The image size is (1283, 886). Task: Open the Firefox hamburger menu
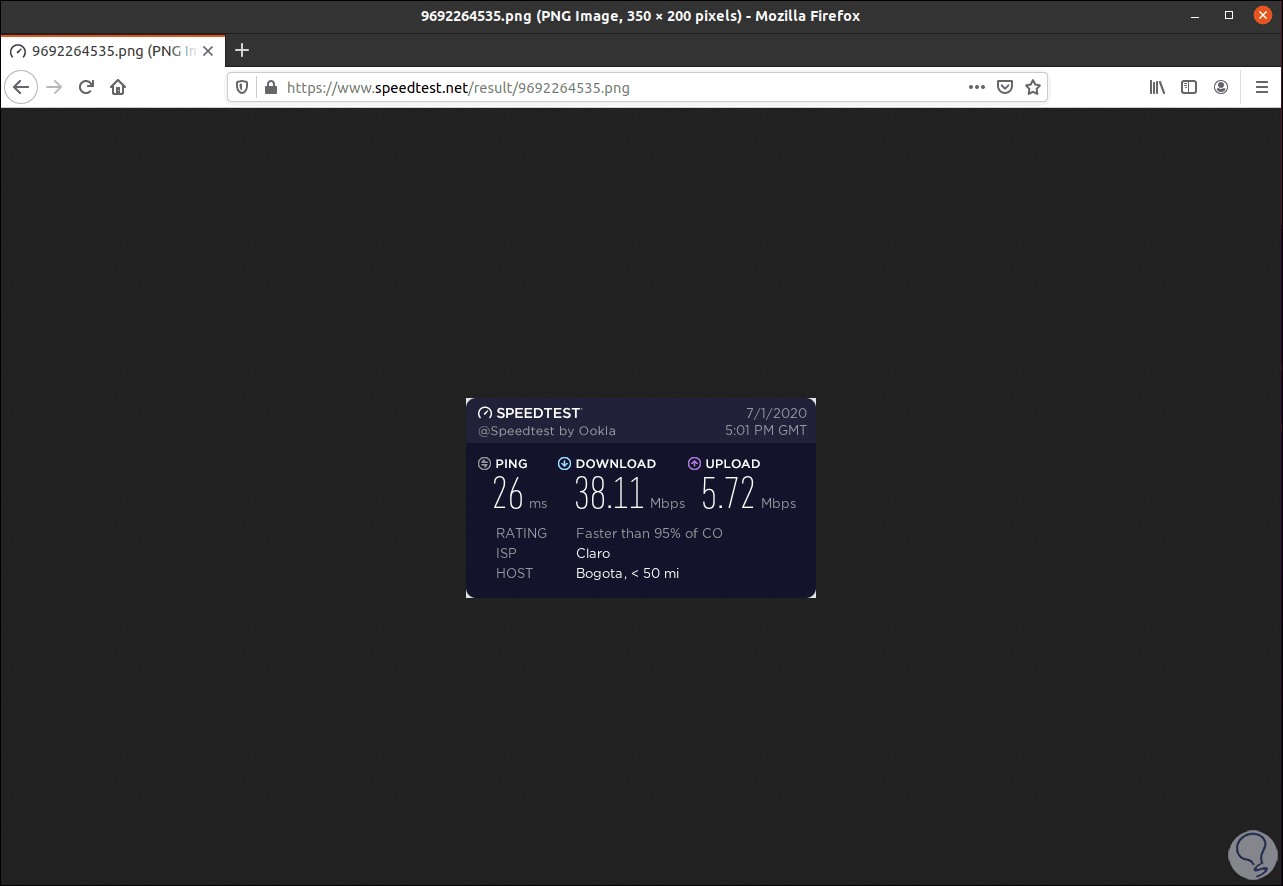(x=1262, y=87)
